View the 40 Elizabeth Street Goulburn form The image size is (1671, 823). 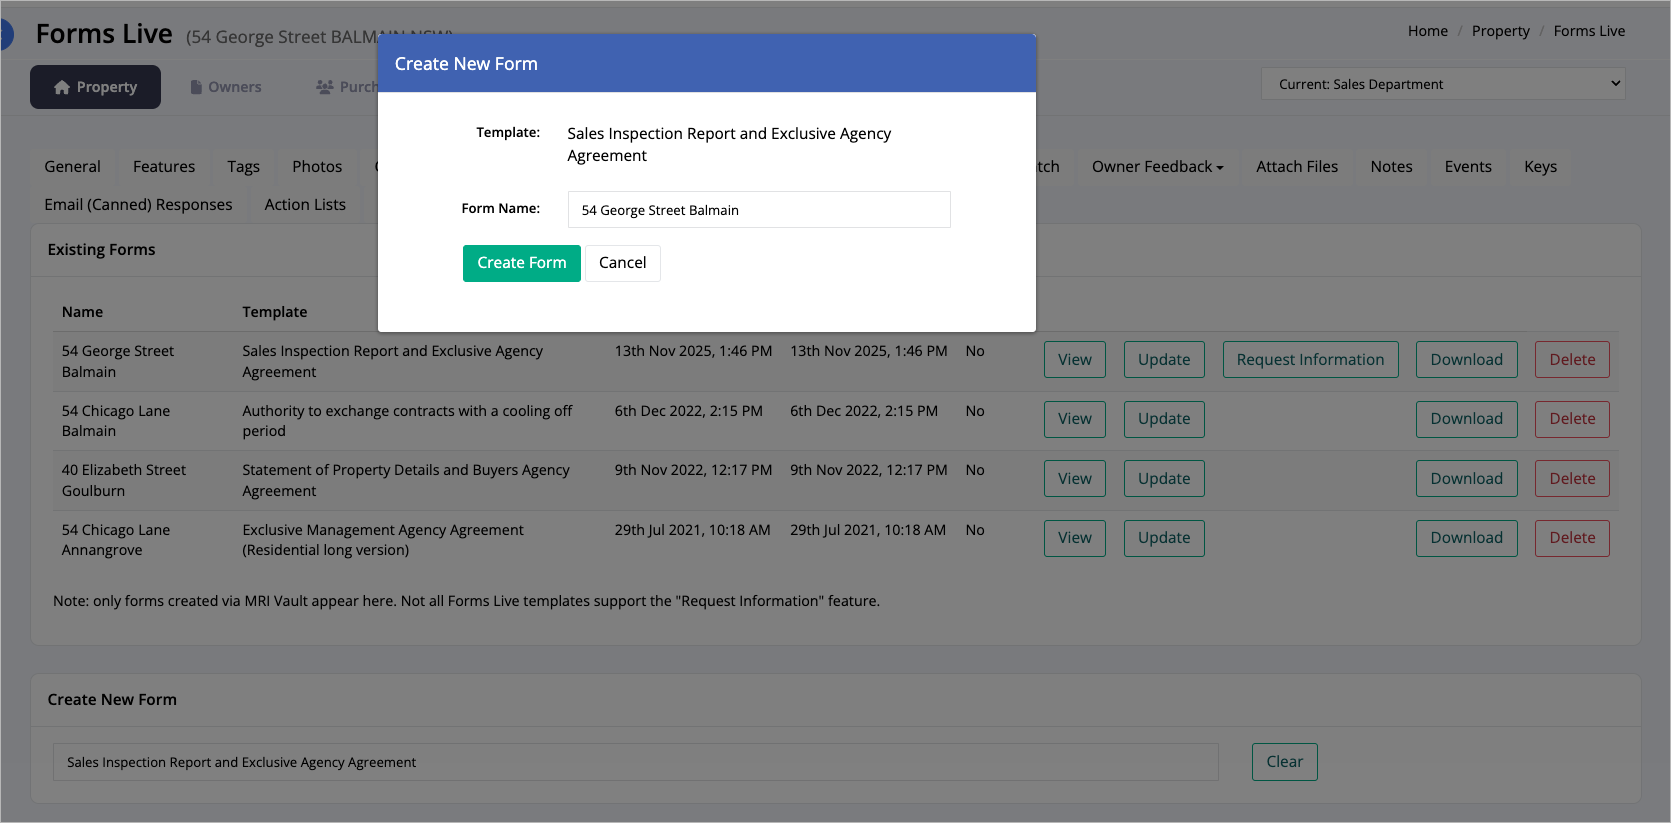(x=1075, y=479)
